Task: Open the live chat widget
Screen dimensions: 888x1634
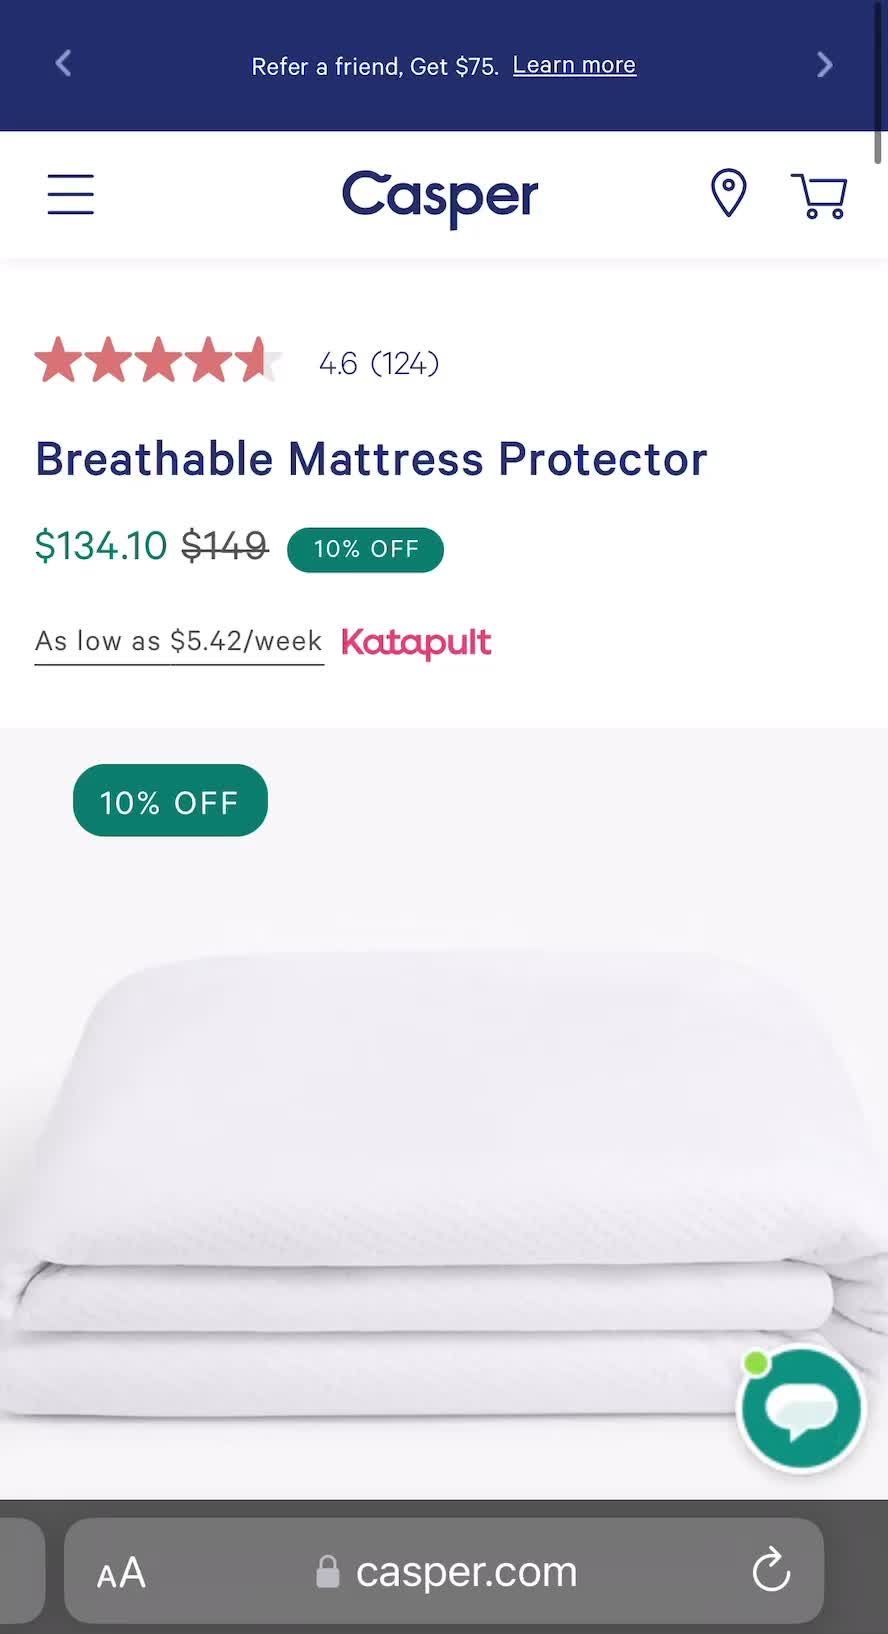Action: tap(800, 1409)
